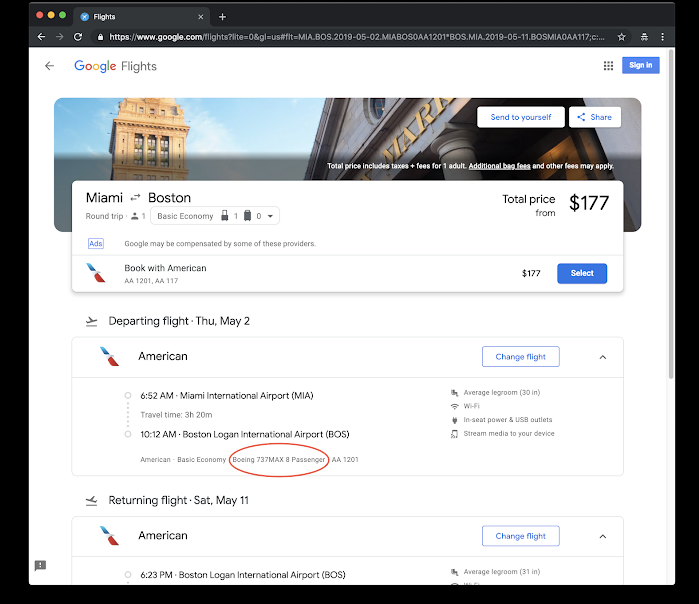The width and height of the screenshot is (699, 604).
Task: Click the back arrow beside Google Flights logo
Action: (49, 66)
